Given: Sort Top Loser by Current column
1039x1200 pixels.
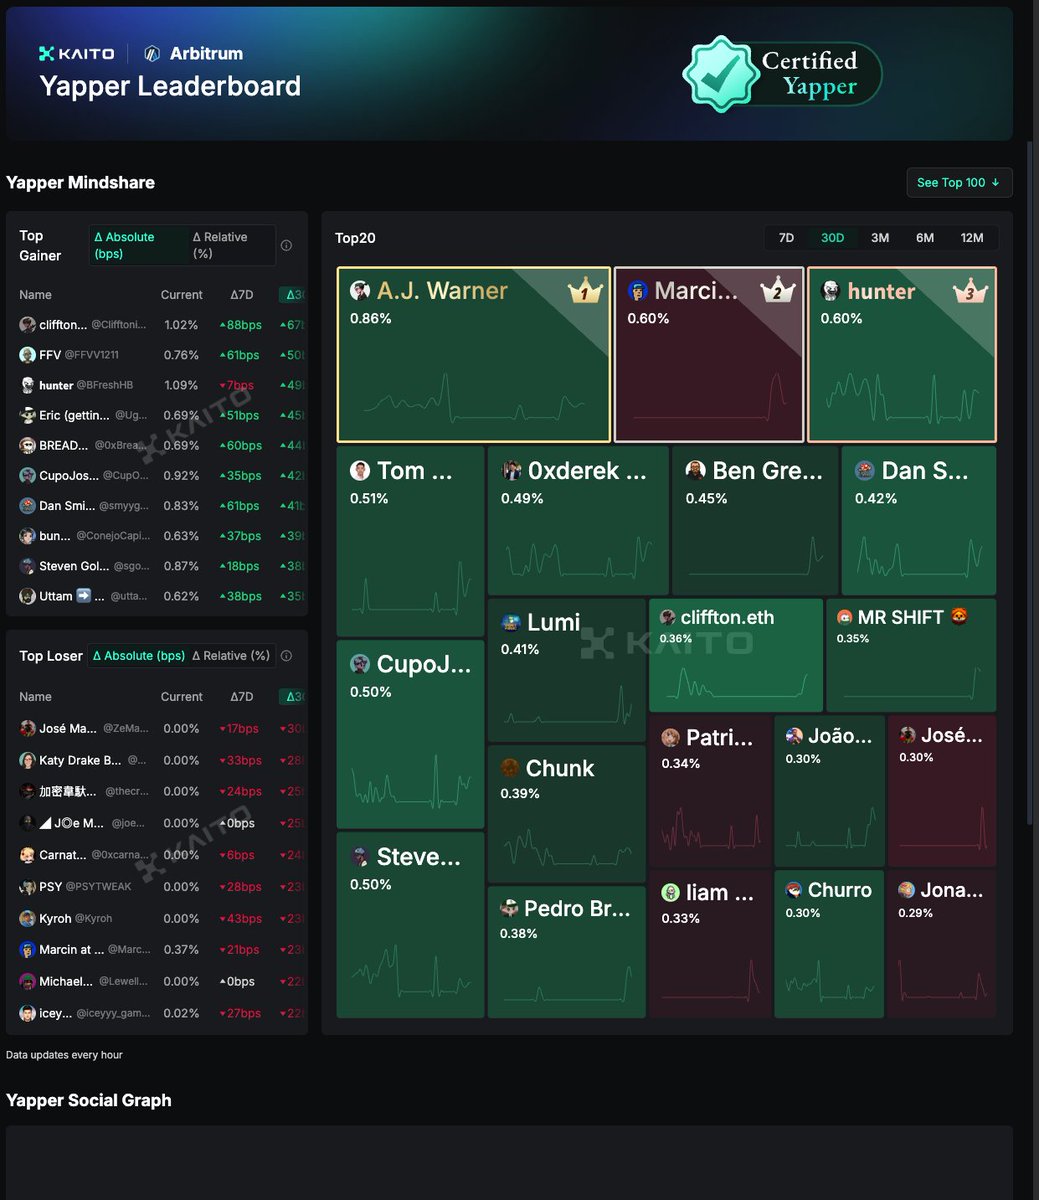Looking at the screenshot, I should point(182,697).
